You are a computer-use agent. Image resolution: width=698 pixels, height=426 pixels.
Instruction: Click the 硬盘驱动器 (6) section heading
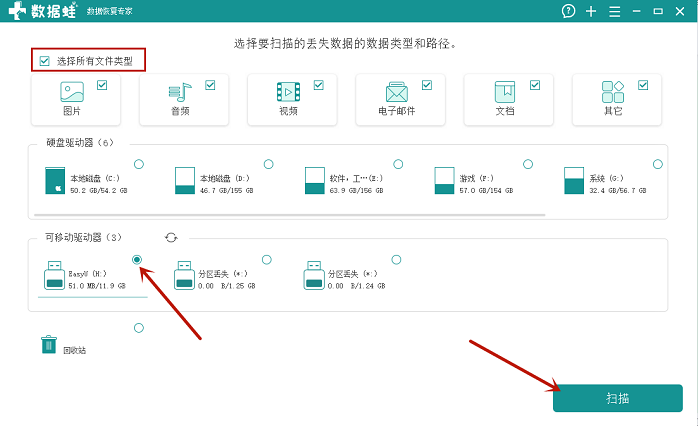(80, 143)
